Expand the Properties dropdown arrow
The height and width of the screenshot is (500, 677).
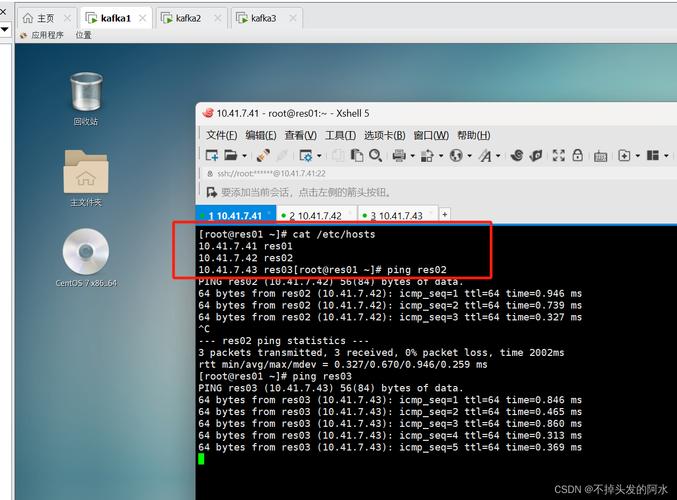(x=319, y=156)
